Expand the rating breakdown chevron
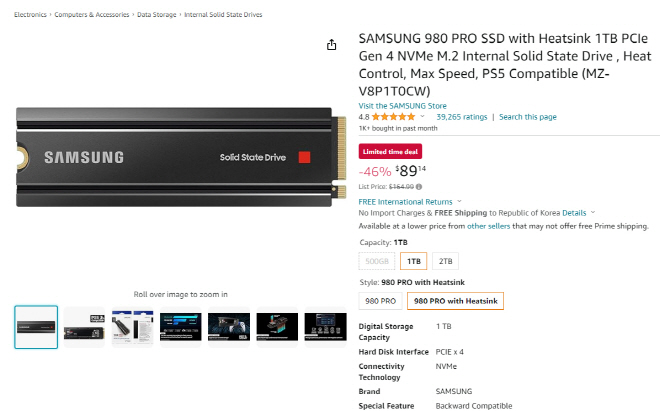This screenshot has width=660, height=411. click(x=423, y=117)
